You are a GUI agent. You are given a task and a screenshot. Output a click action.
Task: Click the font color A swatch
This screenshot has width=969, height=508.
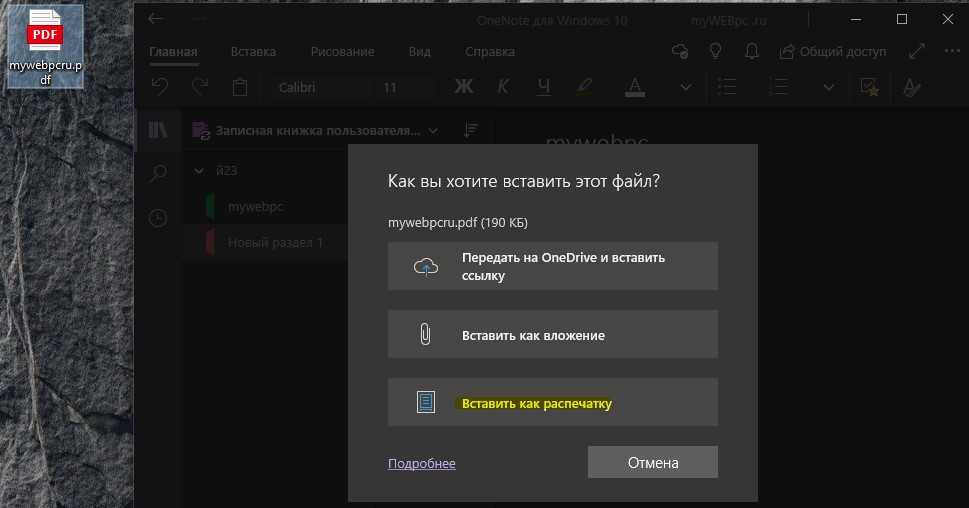tap(634, 87)
